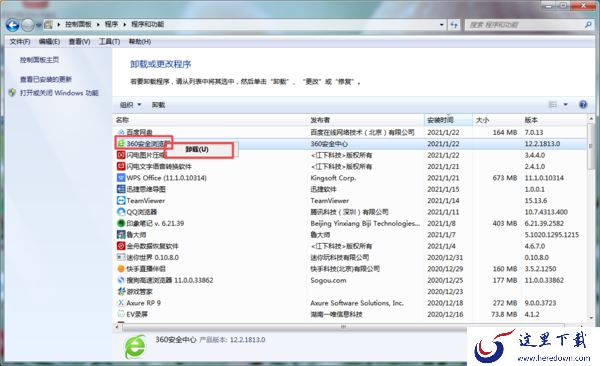600x366 pixels.
Task: Open the 控制面板主页 link
Action: click(39, 60)
